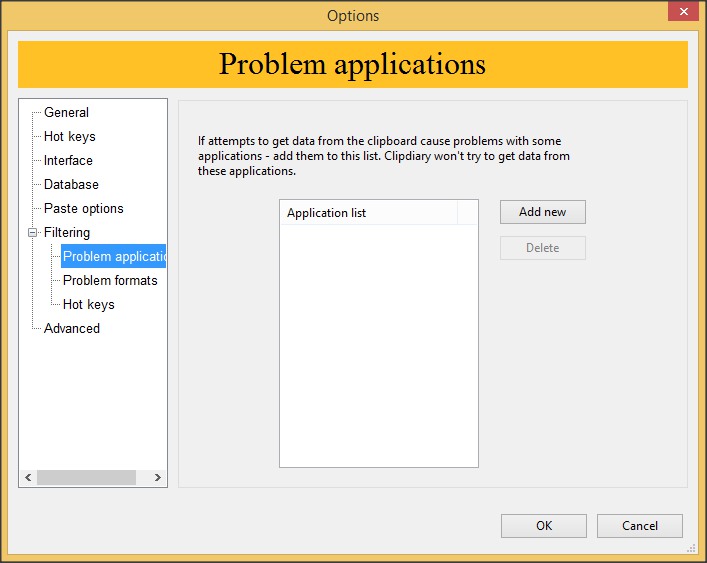This screenshot has width=707, height=563.
Task: Click the tree's horizontal scrollbar thumb
Action: coord(86,478)
